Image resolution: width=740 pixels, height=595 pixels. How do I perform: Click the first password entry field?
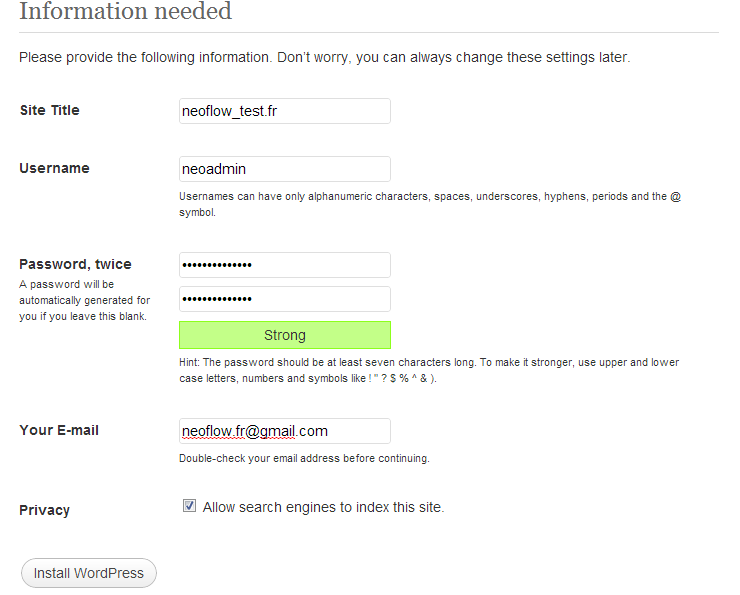284,265
